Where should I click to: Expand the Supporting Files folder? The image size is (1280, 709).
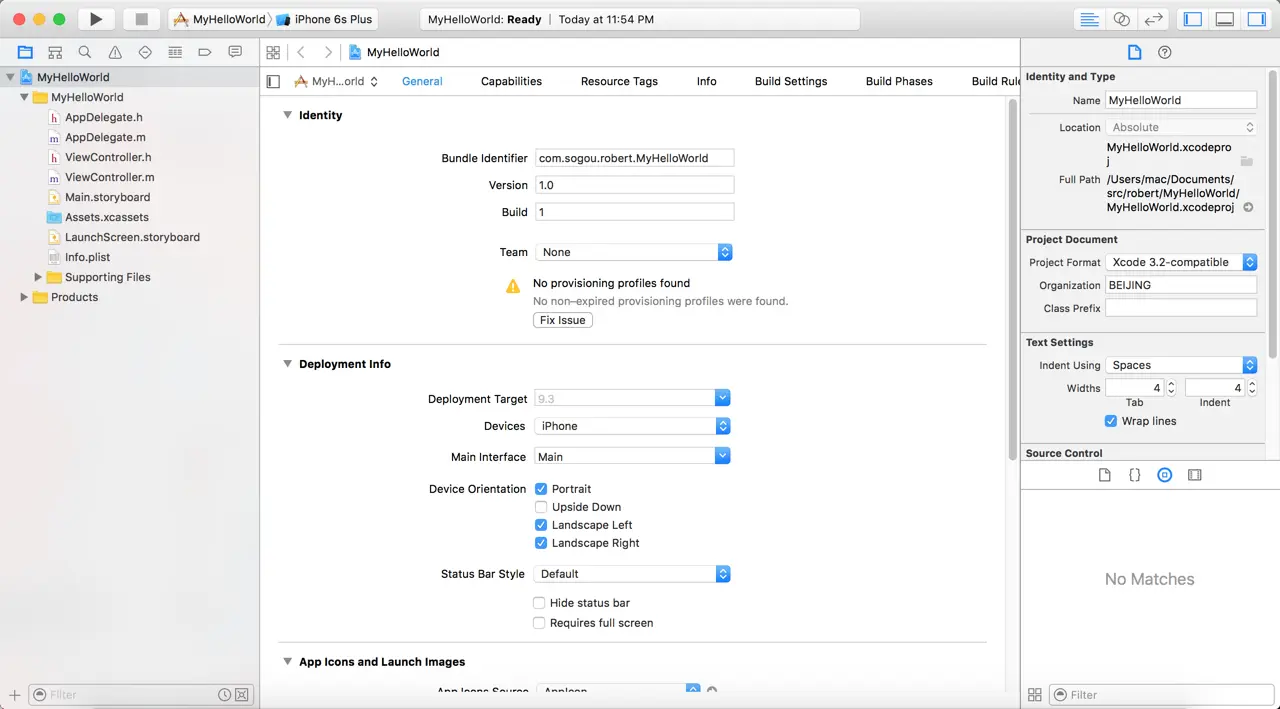click(x=39, y=277)
